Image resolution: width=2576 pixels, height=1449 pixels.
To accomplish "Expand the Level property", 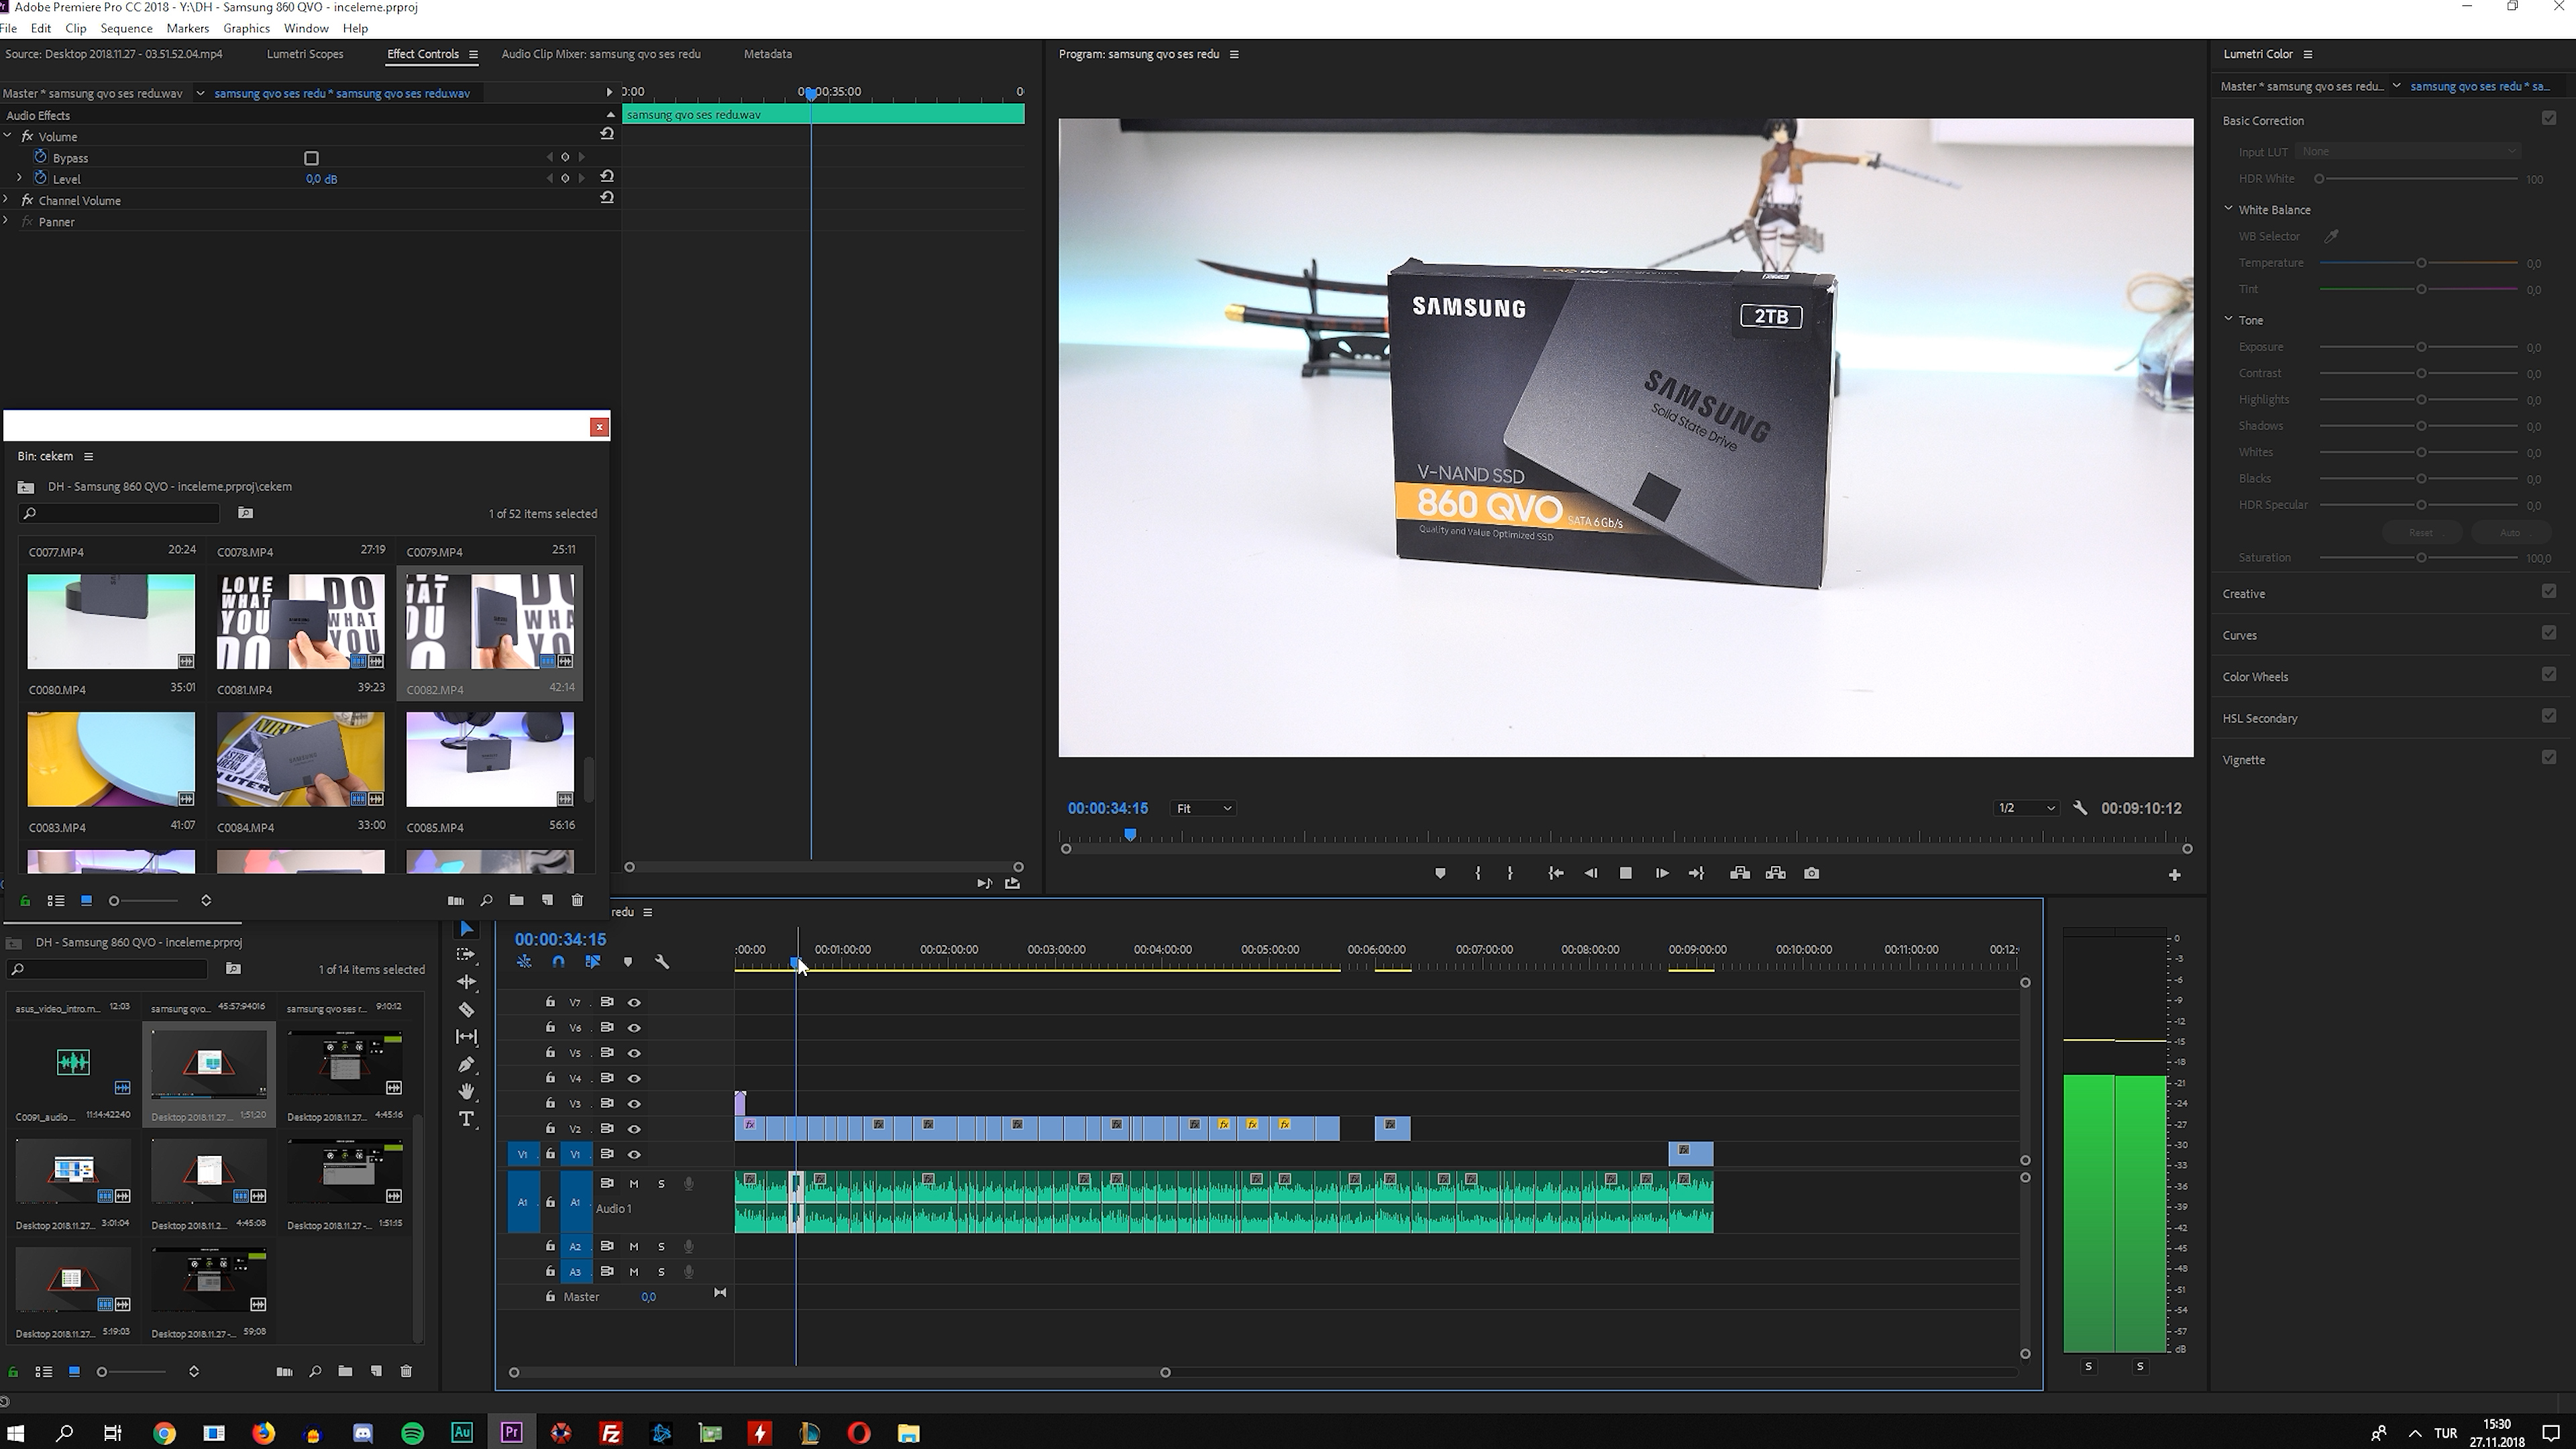I will [19, 178].
